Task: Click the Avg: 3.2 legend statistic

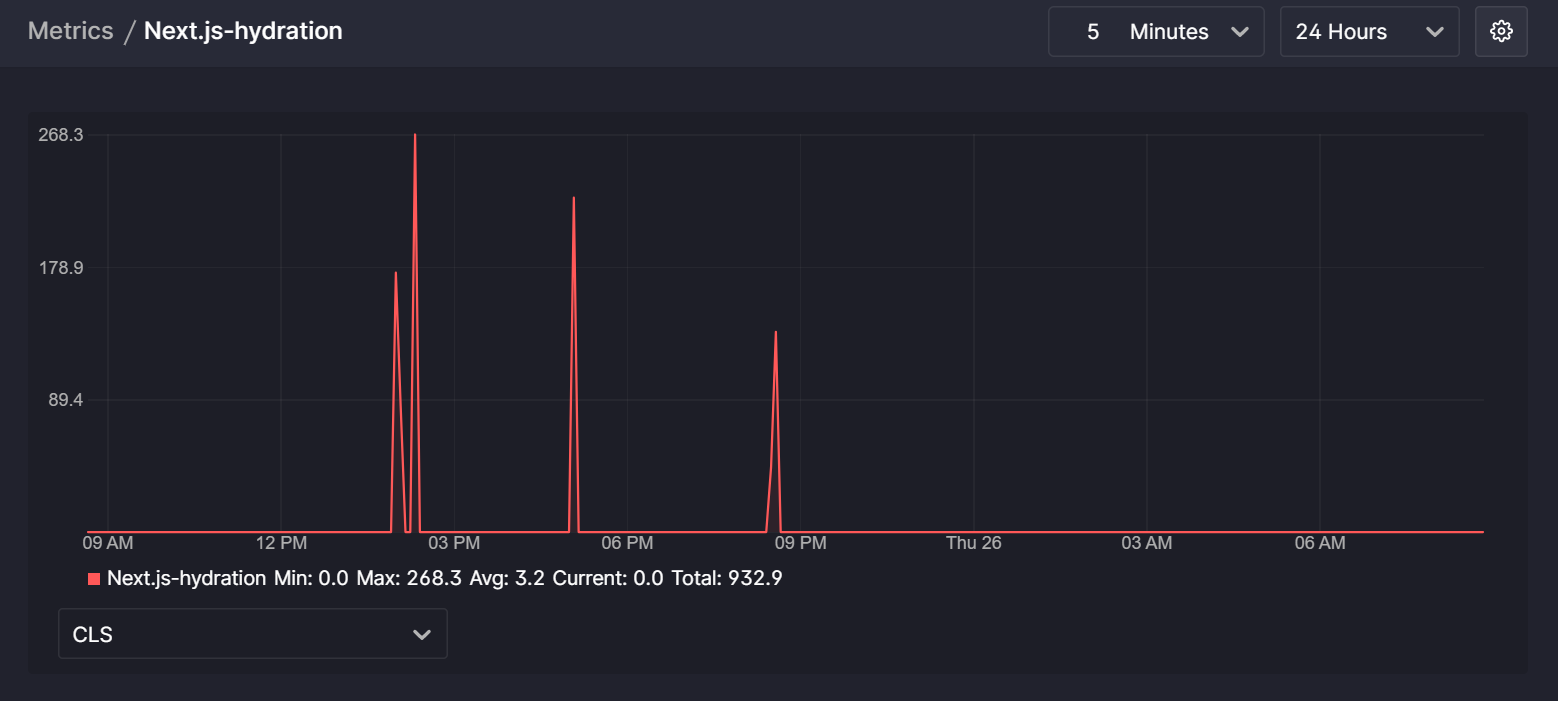Action: pyautogui.click(x=507, y=578)
